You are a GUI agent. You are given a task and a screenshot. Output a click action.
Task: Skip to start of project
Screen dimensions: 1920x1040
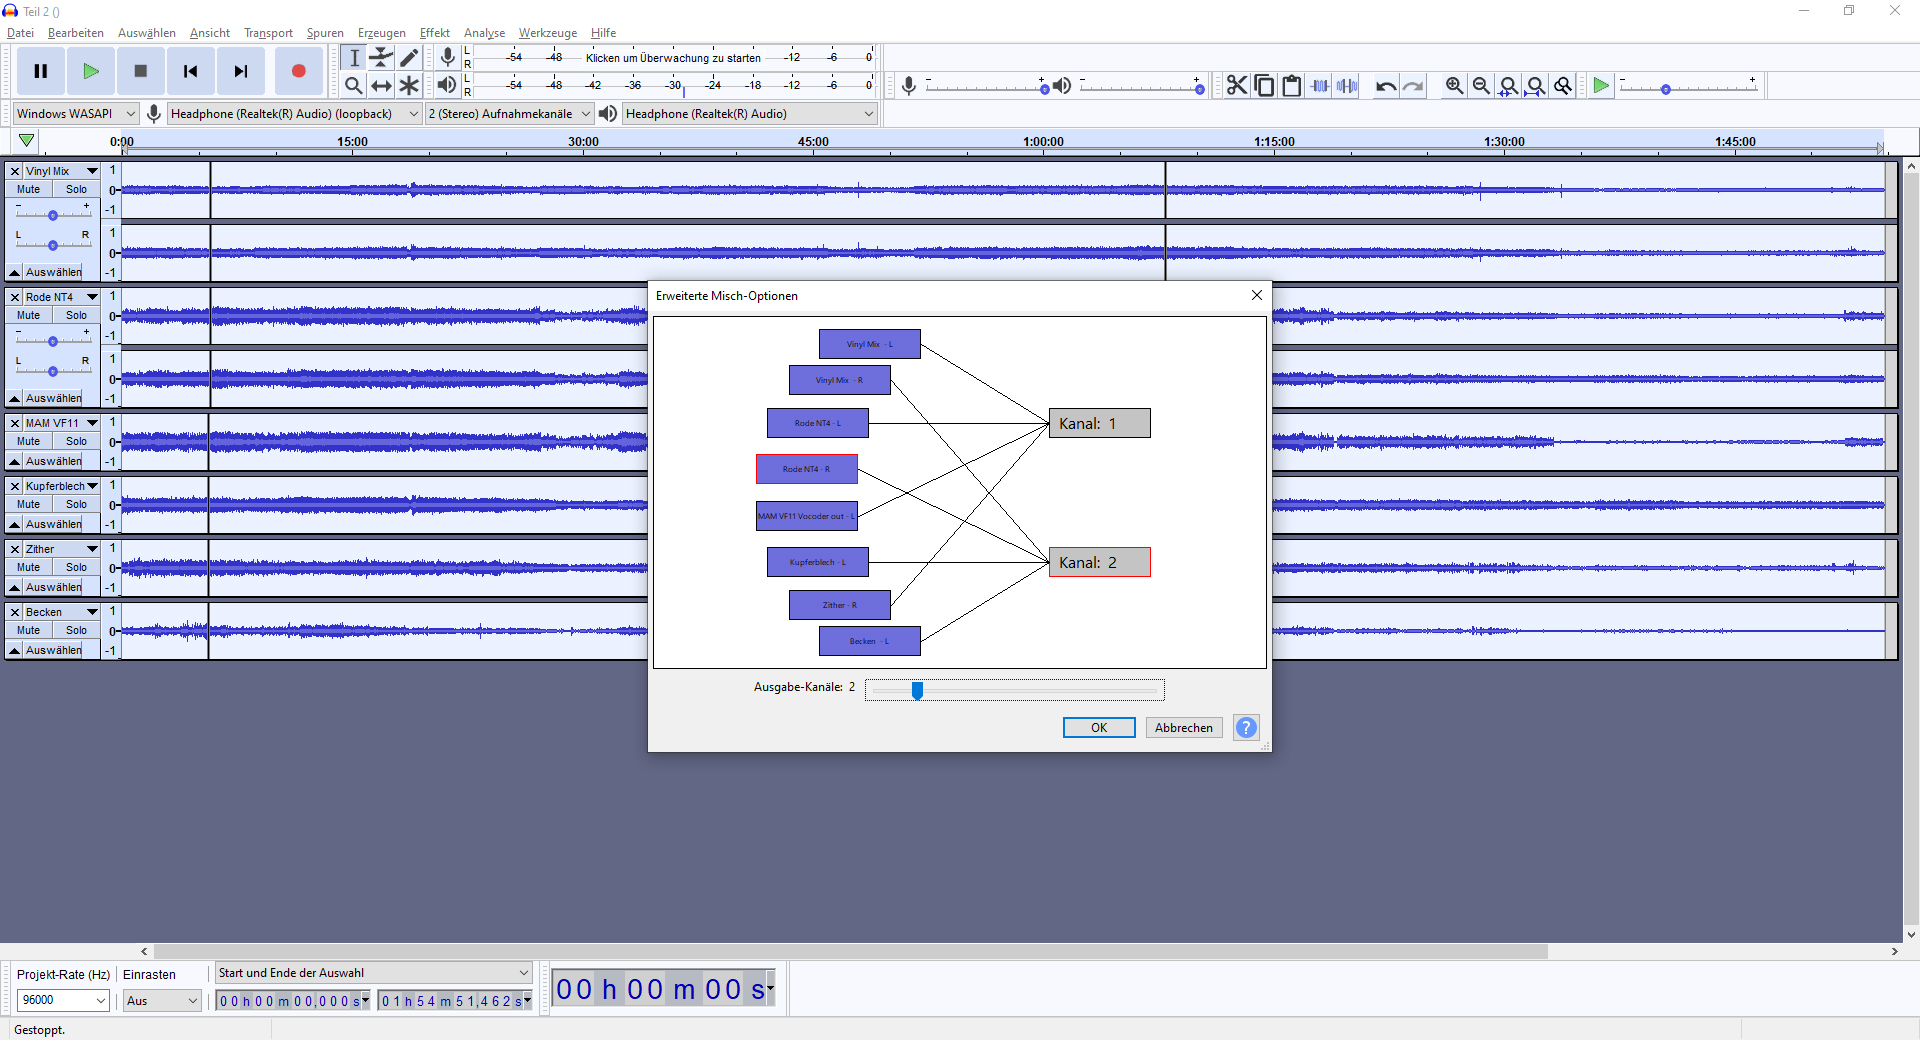click(x=190, y=71)
